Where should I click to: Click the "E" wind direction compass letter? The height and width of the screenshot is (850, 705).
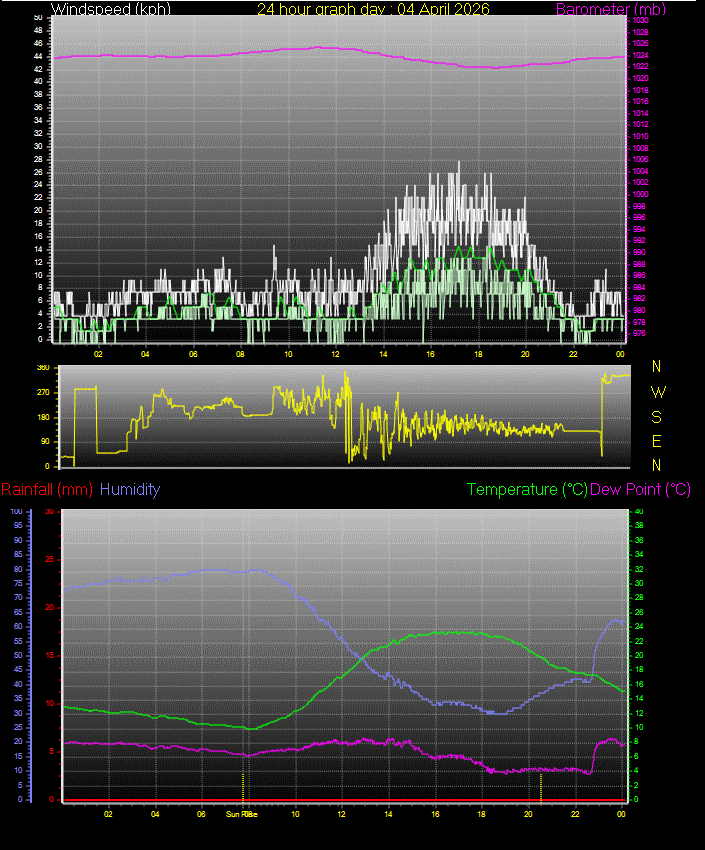tap(656, 441)
